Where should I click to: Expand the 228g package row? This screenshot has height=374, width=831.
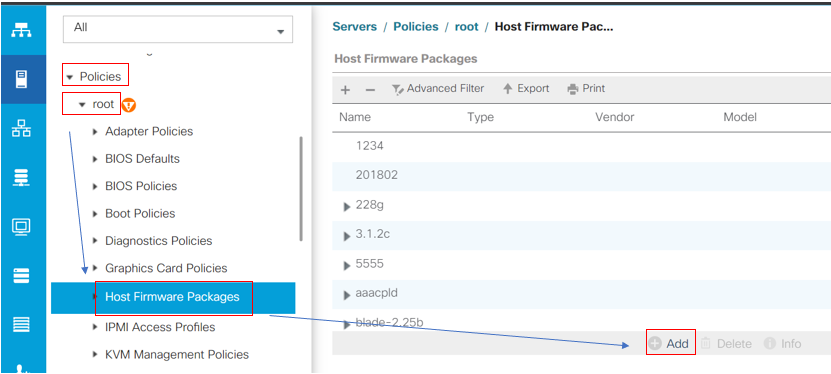point(347,207)
